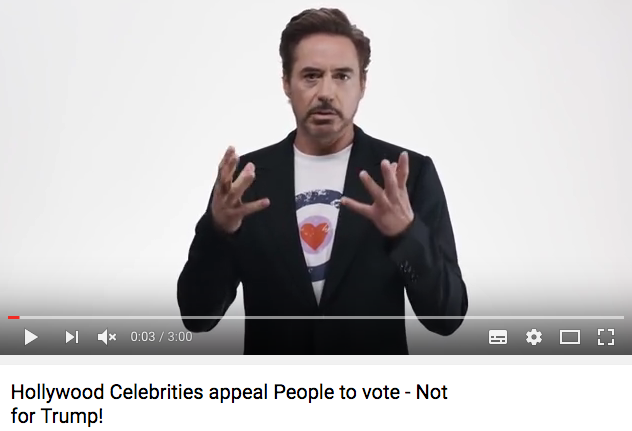This screenshot has width=632, height=431.
Task: Play the video with the play button
Action: (x=31, y=337)
